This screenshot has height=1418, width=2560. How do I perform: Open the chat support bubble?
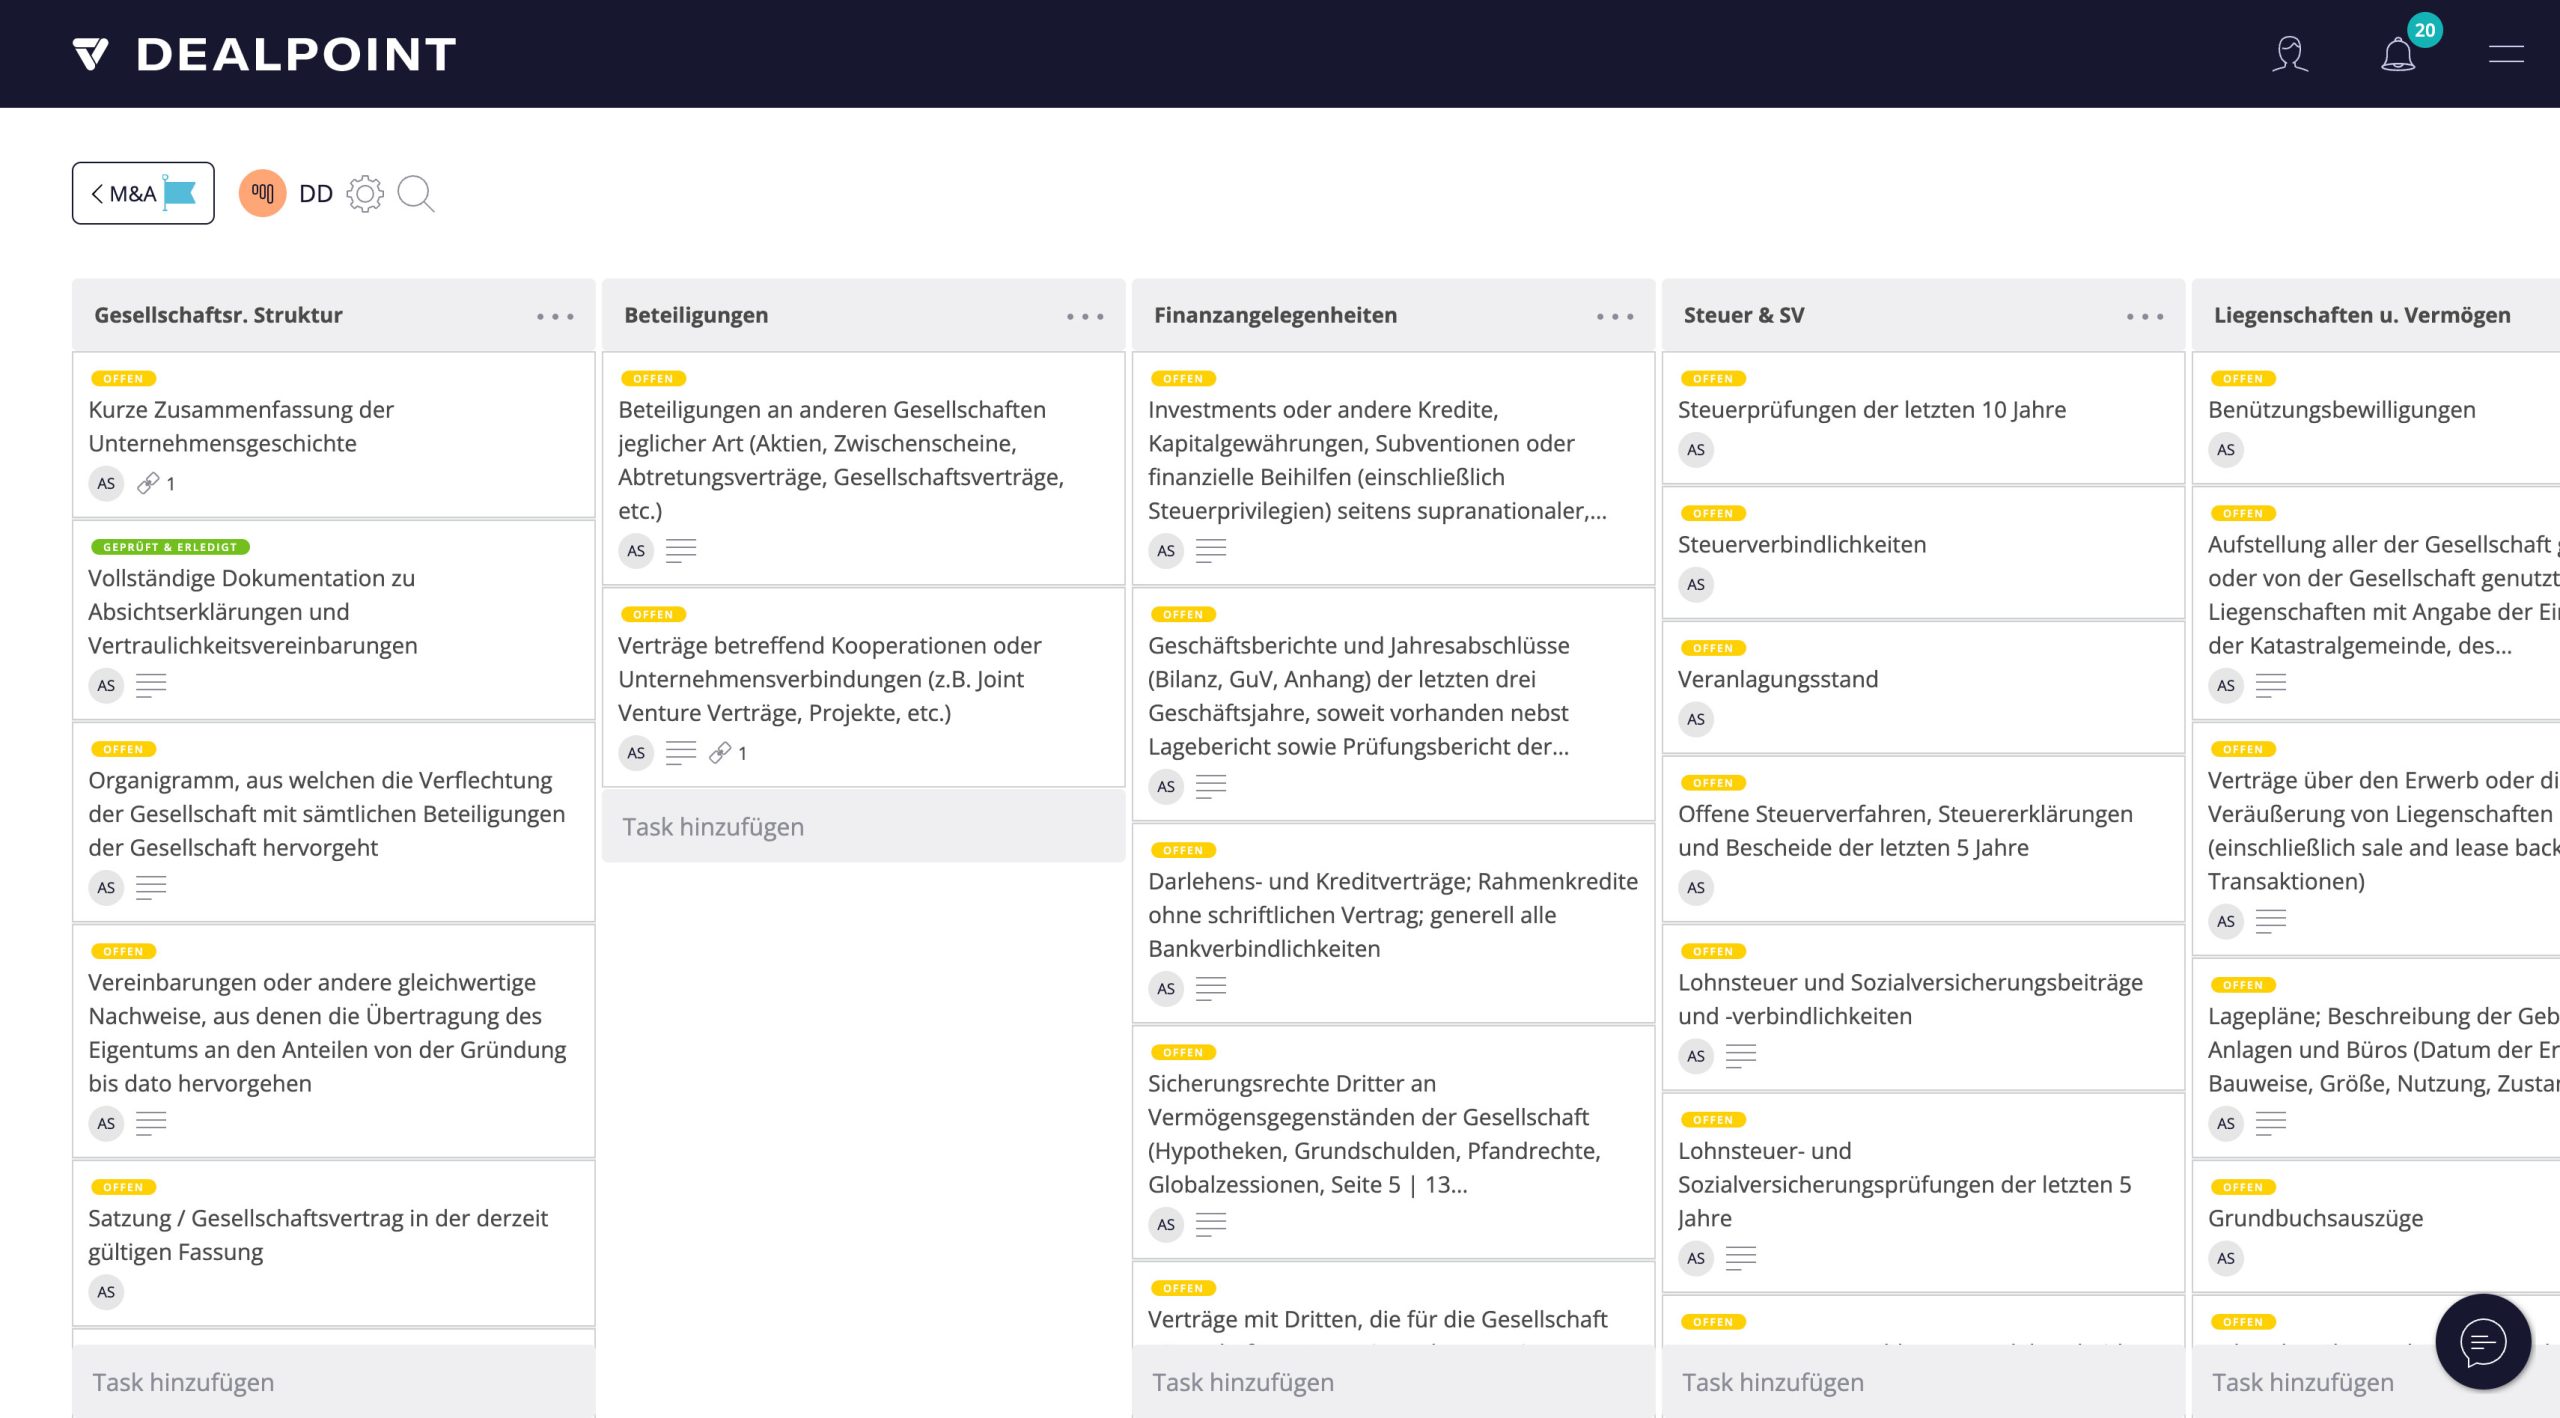pos(2482,1342)
